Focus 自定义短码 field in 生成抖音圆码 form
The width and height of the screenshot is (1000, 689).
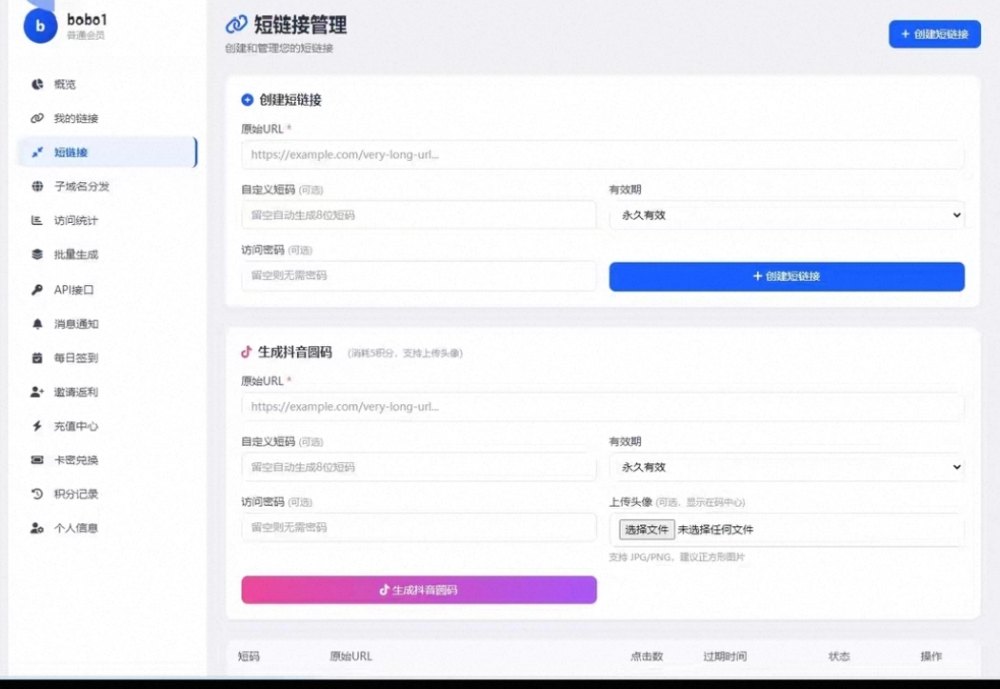pyautogui.click(x=419, y=467)
